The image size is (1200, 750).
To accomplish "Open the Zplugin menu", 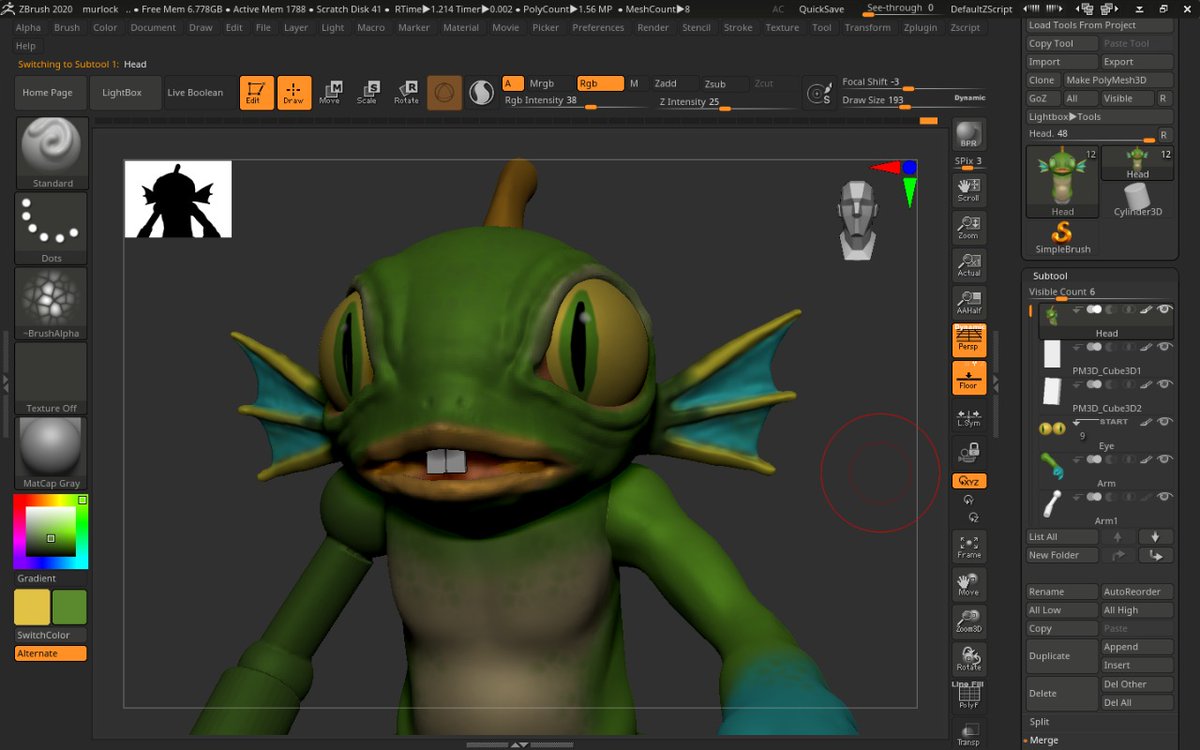I will pos(920,28).
